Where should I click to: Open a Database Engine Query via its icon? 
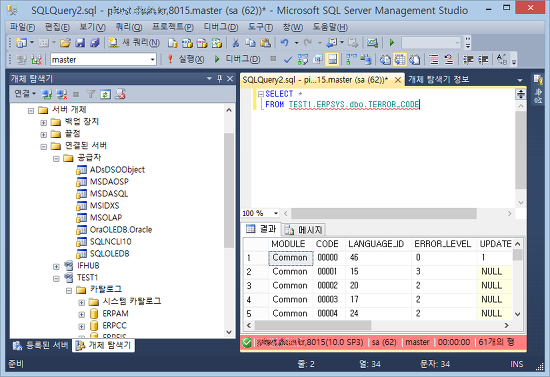[173, 43]
